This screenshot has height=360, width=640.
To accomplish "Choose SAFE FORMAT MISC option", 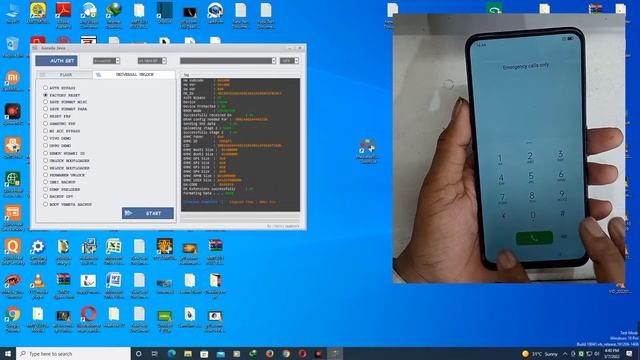I will click(x=65, y=102).
